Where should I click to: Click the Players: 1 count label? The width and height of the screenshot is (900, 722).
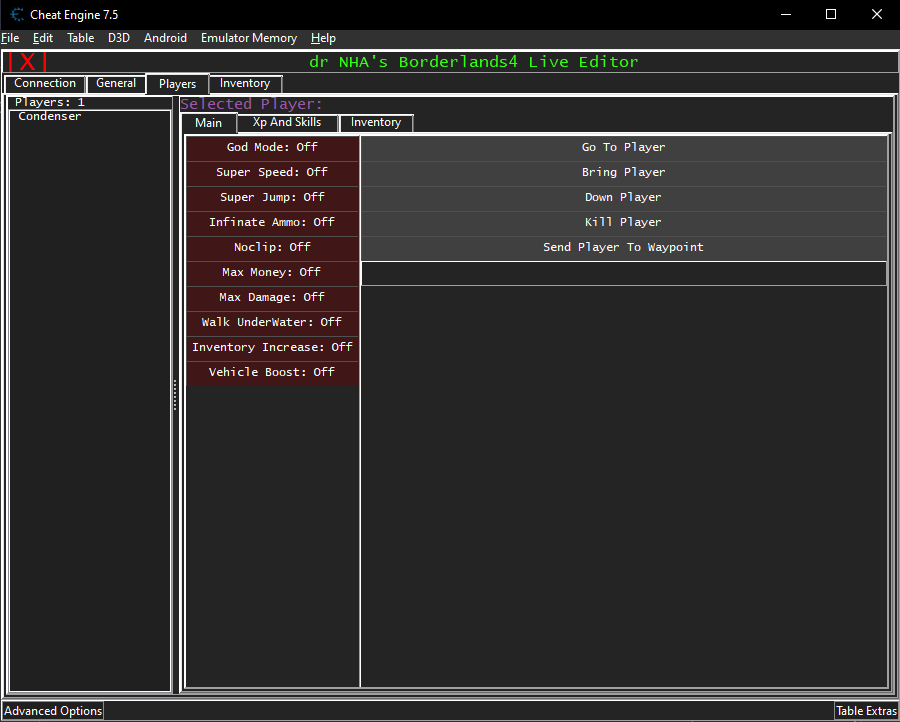coord(50,102)
